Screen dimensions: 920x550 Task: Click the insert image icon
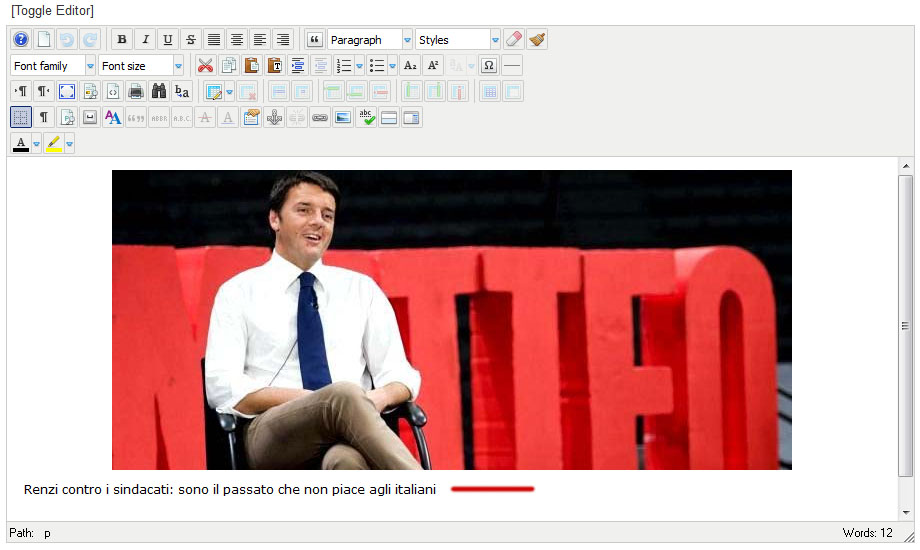pos(343,118)
